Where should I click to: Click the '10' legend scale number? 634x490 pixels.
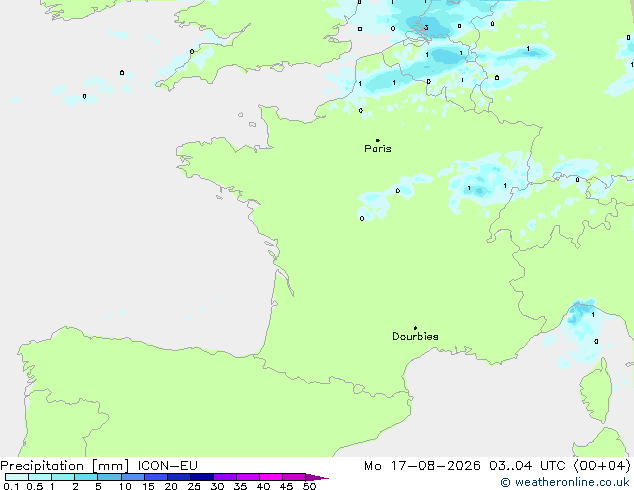point(125,486)
